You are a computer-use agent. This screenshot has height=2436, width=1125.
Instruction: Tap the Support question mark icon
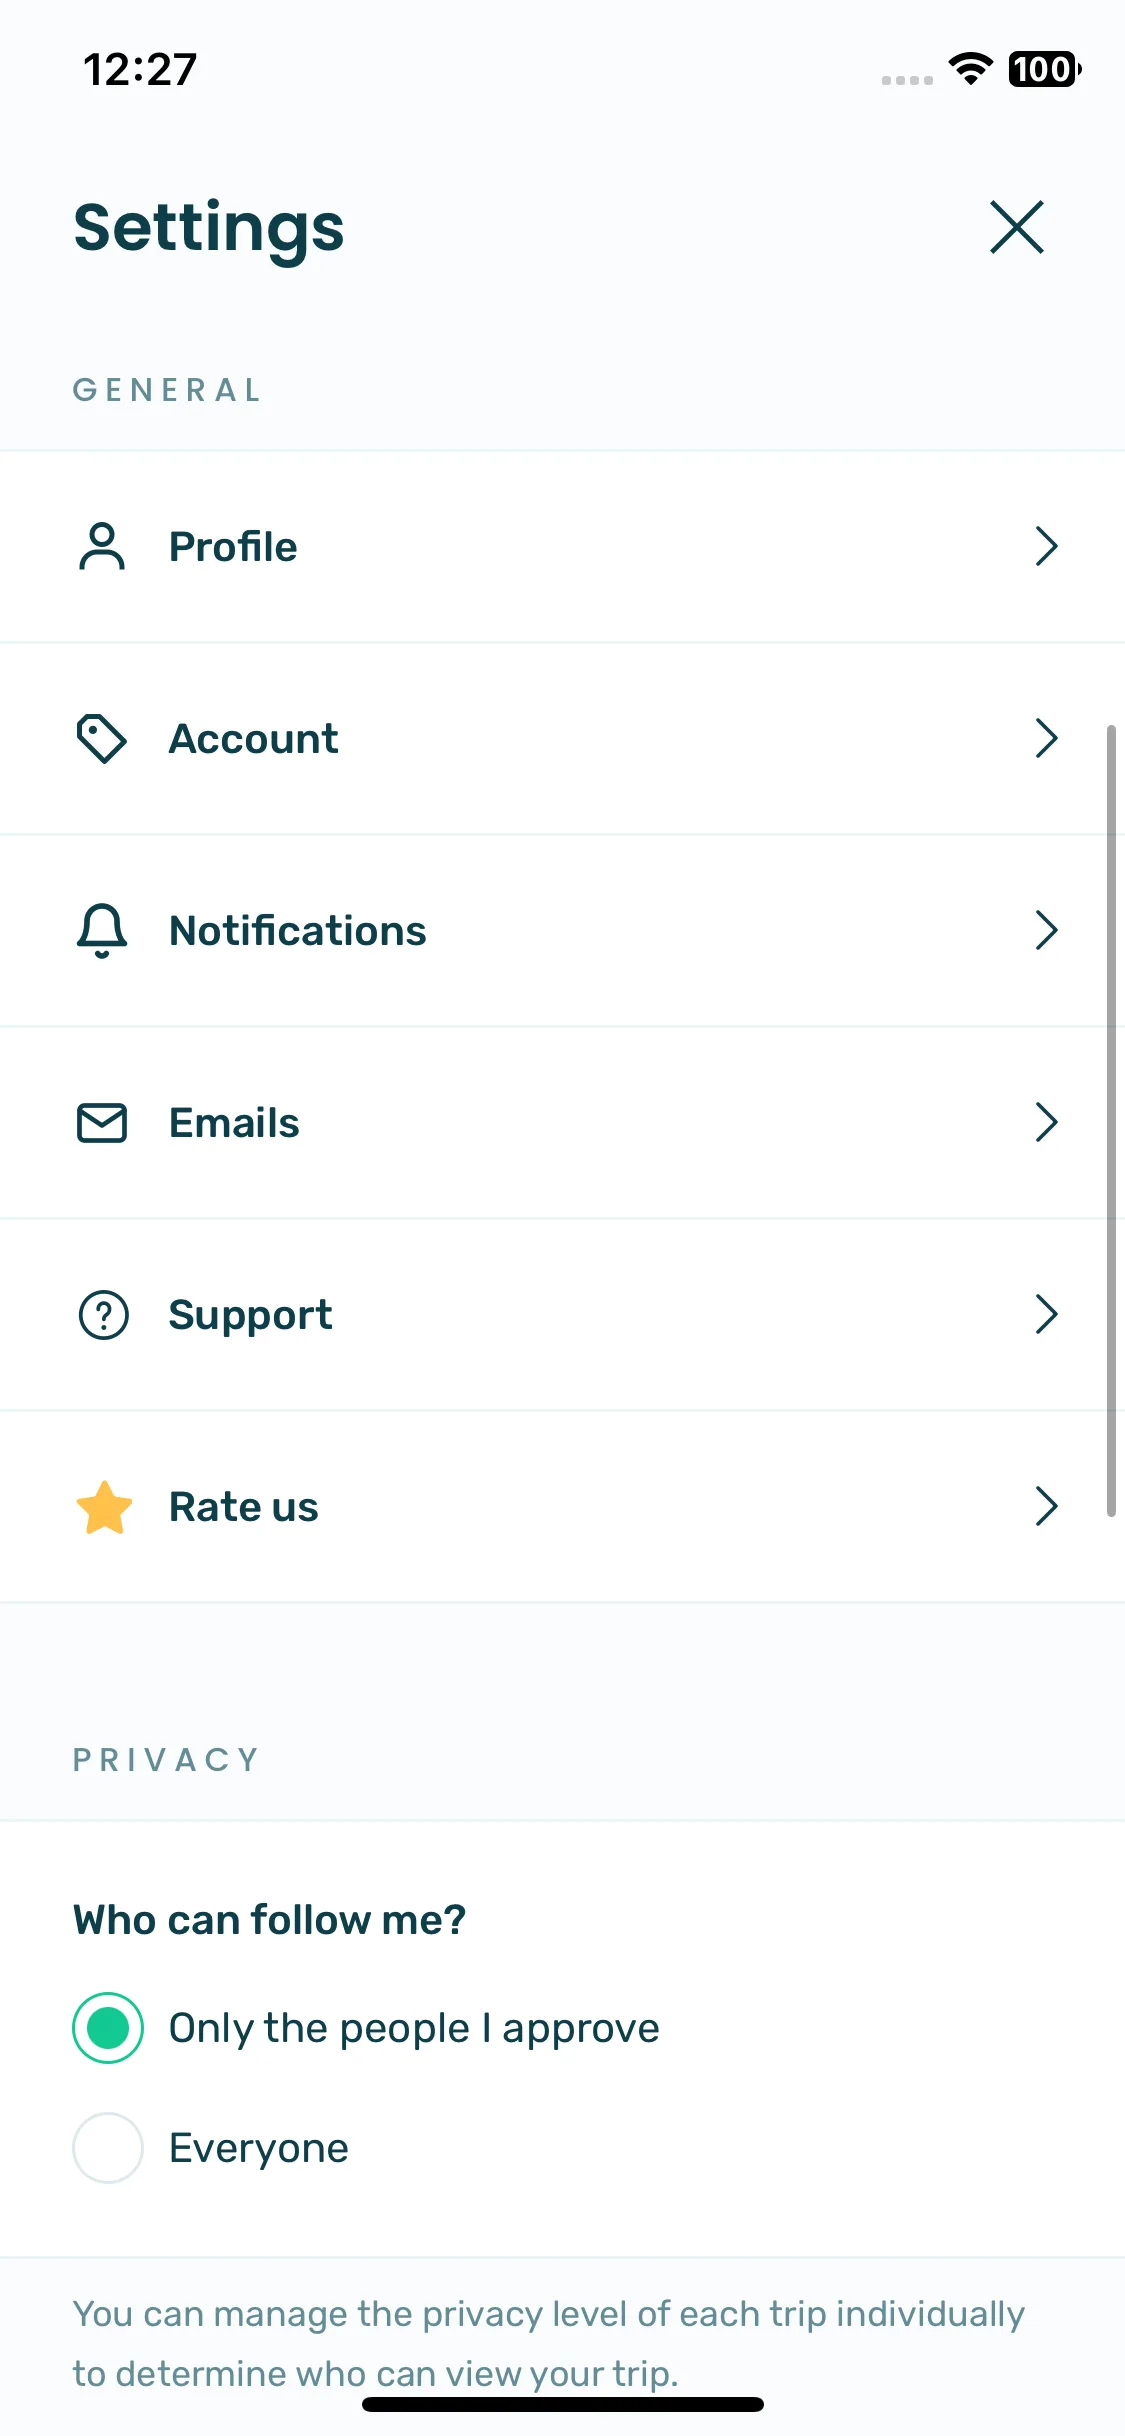click(103, 1314)
